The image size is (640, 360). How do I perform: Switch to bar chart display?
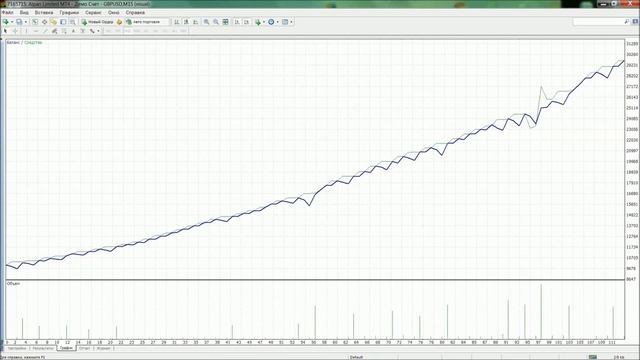(176, 22)
